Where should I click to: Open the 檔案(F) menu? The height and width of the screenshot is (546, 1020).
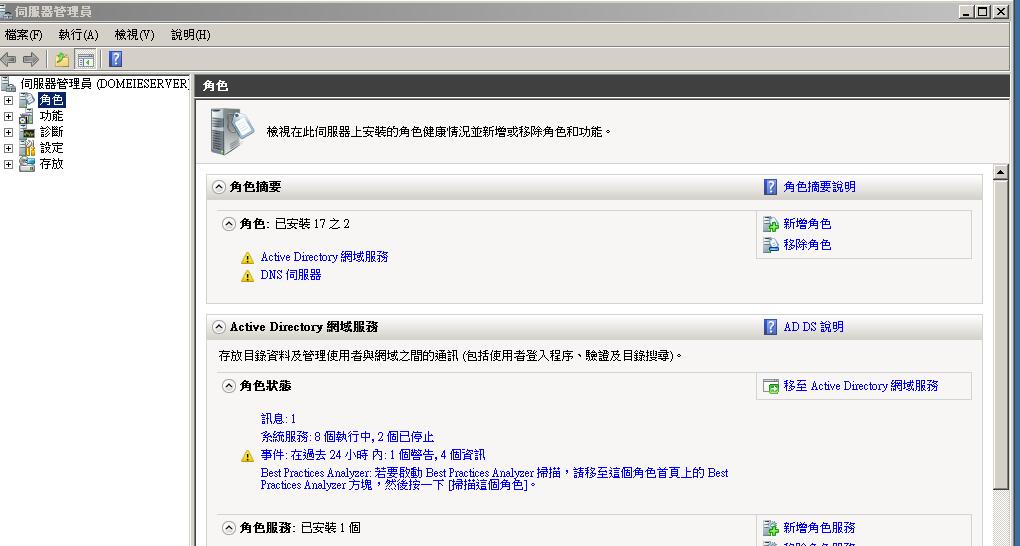point(24,35)
